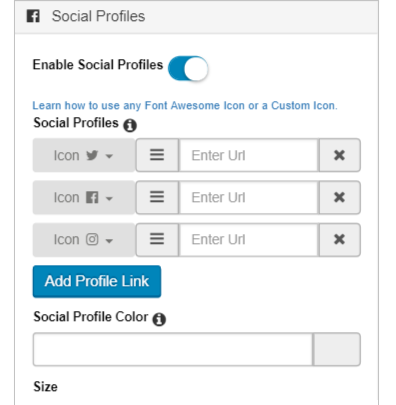Open the Font Awesome custom icon help link
The image size is (396, 405).
pos(185,106)
